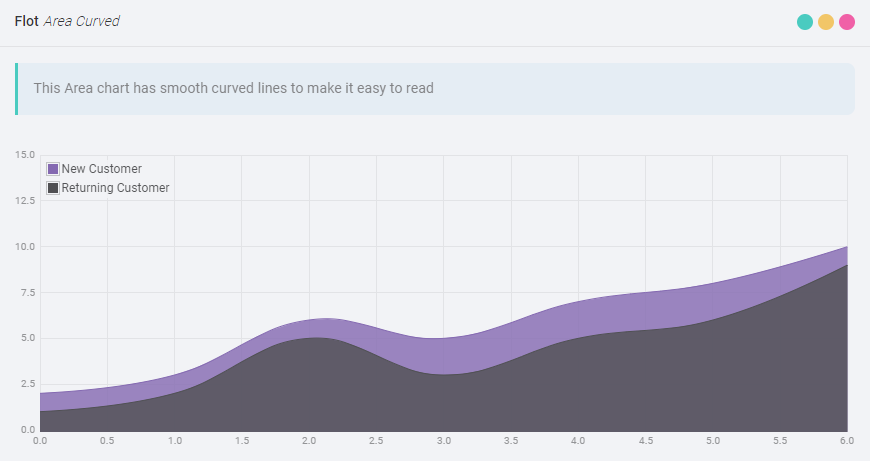
Task: Click the 15.0 y-axis label
Action: pyautogui.click(x=25, y=155)
